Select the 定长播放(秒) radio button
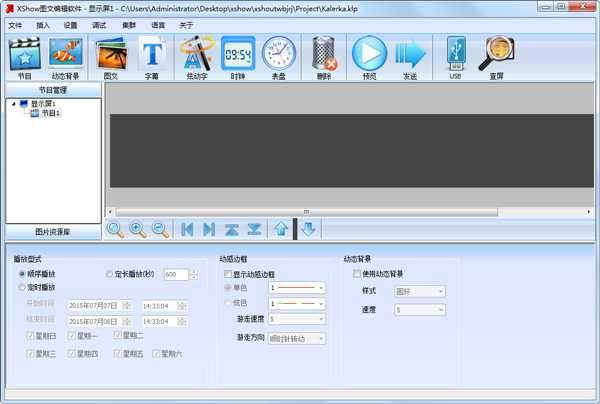This screenshot has height=404, width=600. 109,274
